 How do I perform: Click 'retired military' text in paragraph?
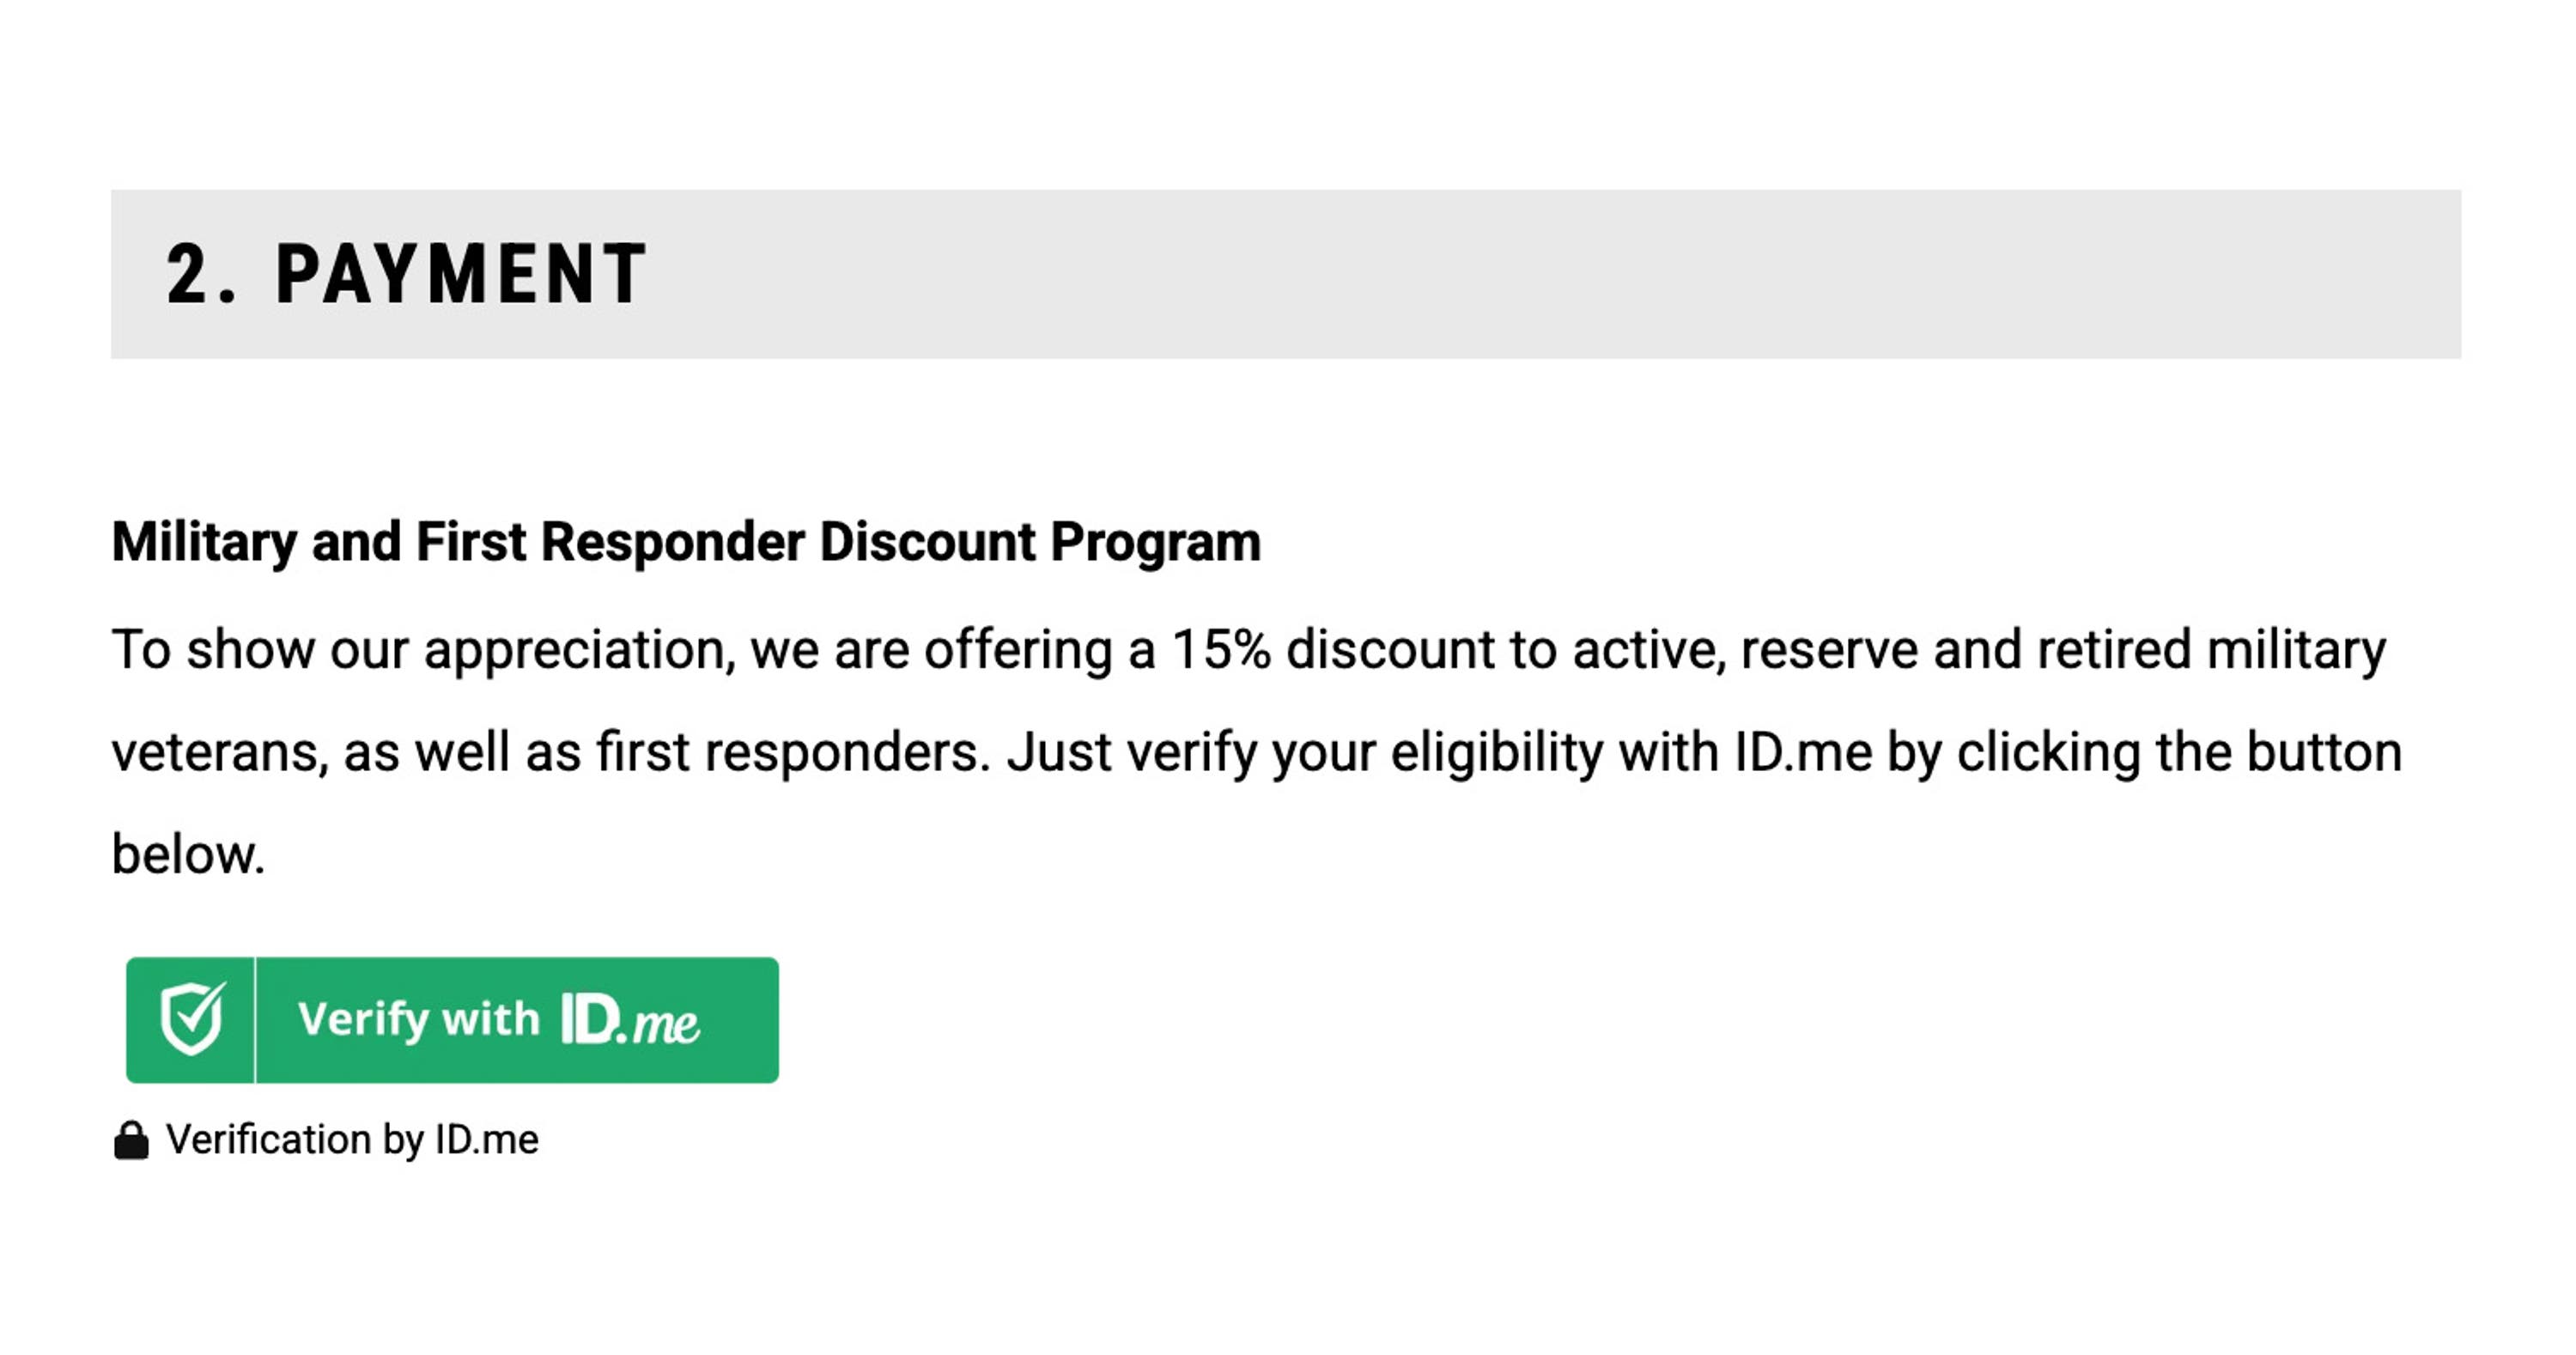(2210, 650)
